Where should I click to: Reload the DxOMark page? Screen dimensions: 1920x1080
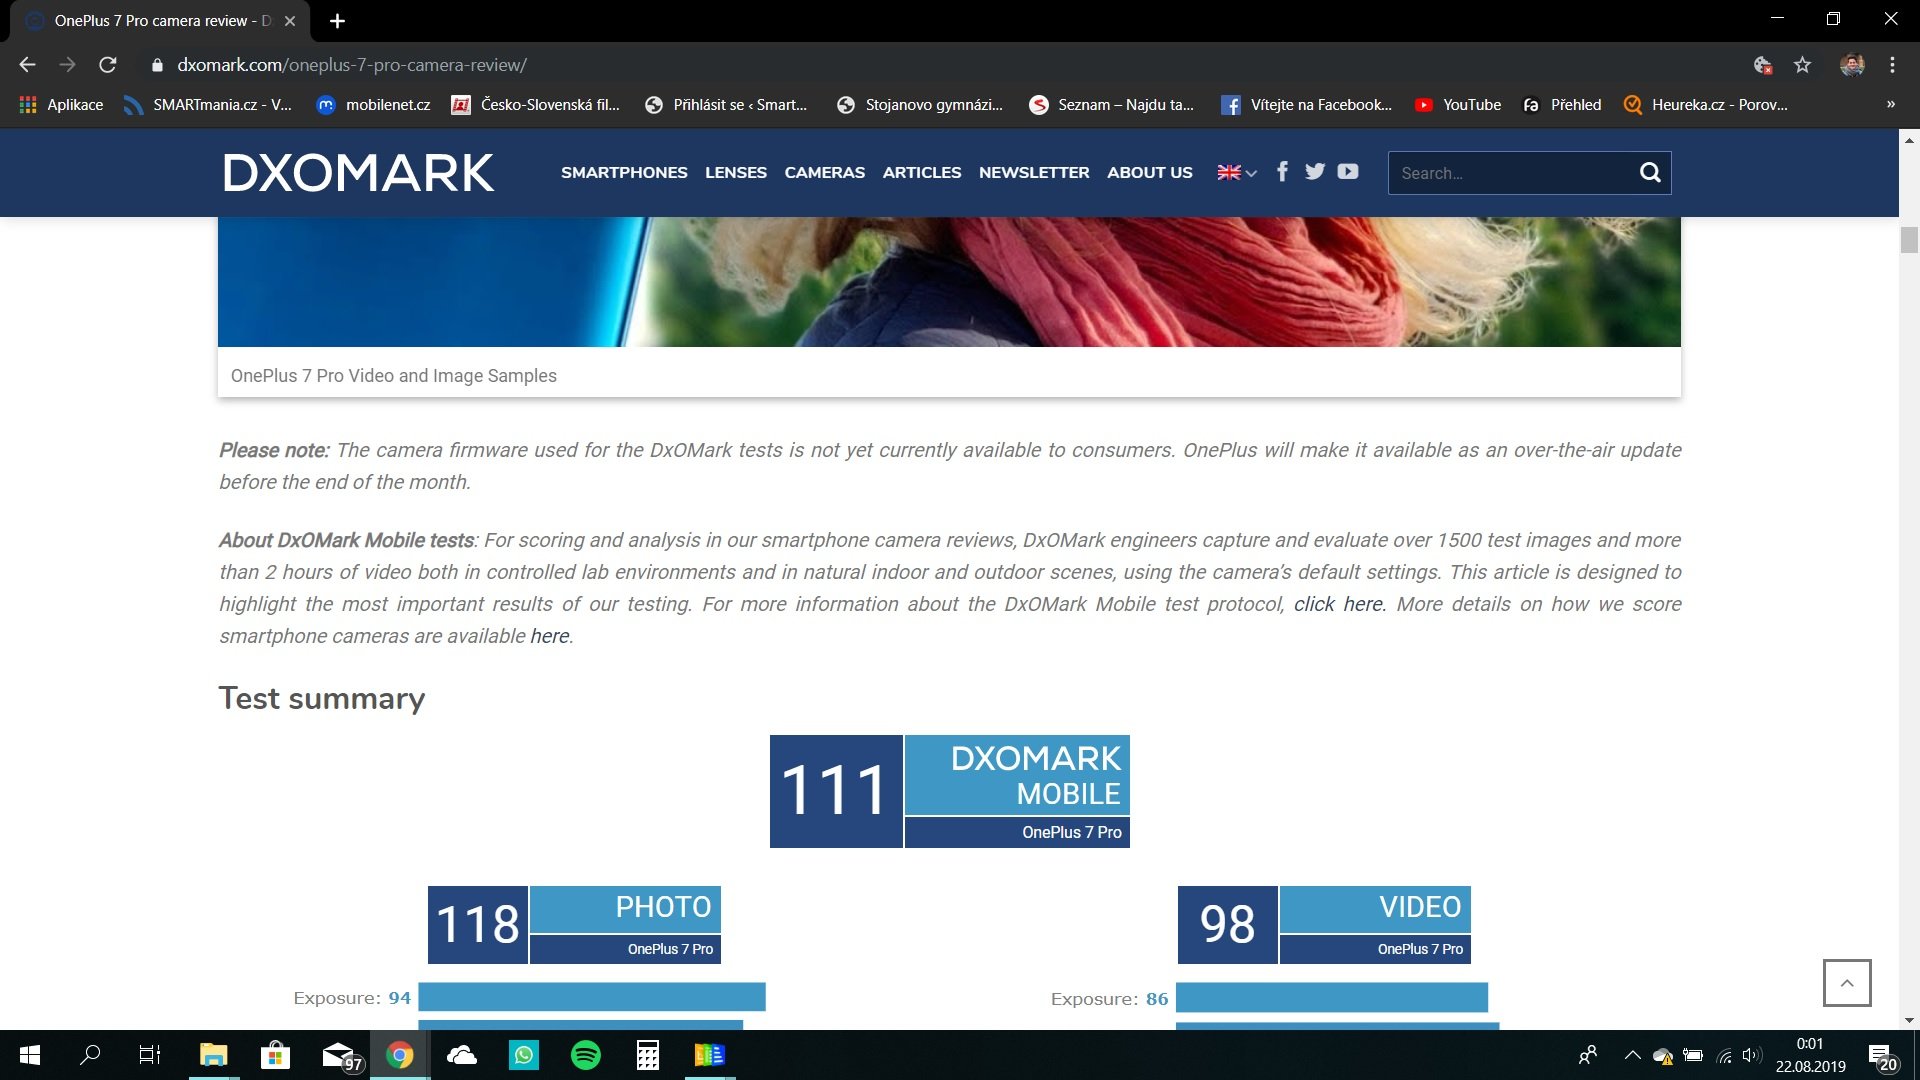click(108, 65)
